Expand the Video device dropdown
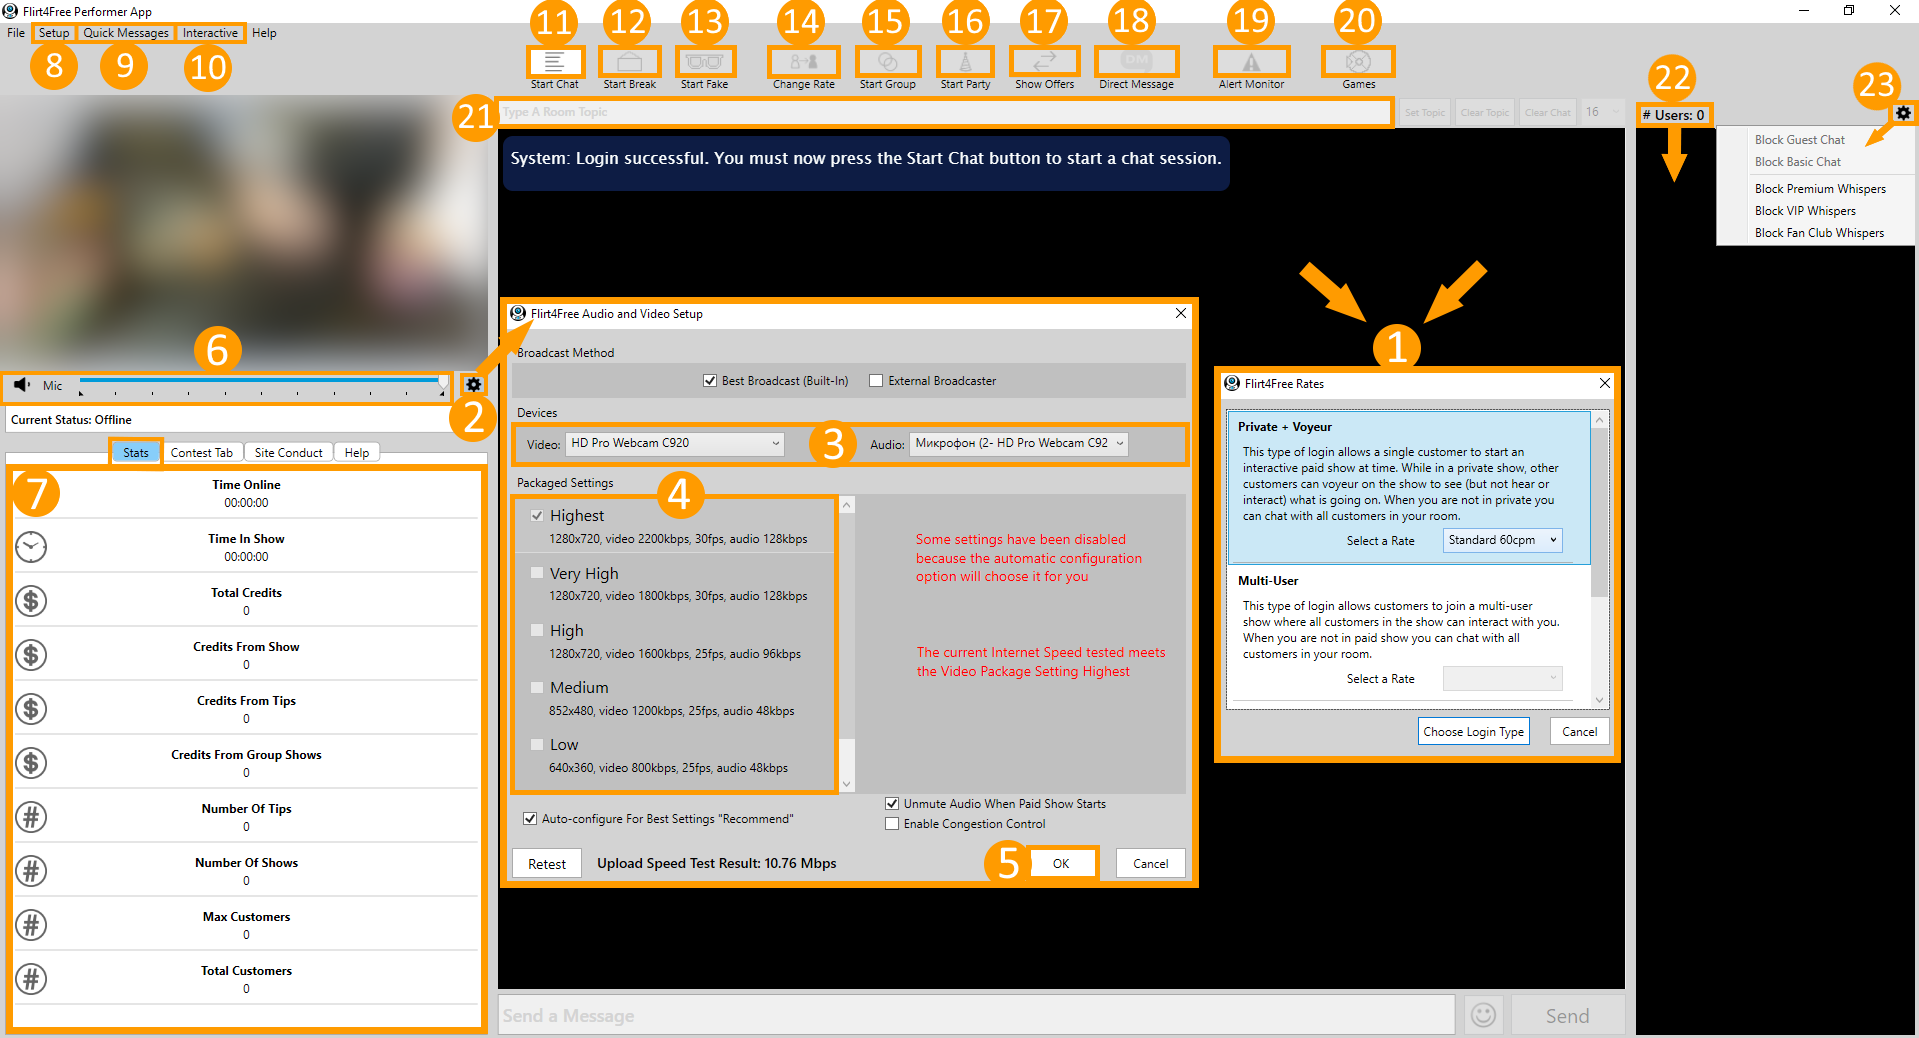Screen dimensions: 1919x1038 [675, 443]
